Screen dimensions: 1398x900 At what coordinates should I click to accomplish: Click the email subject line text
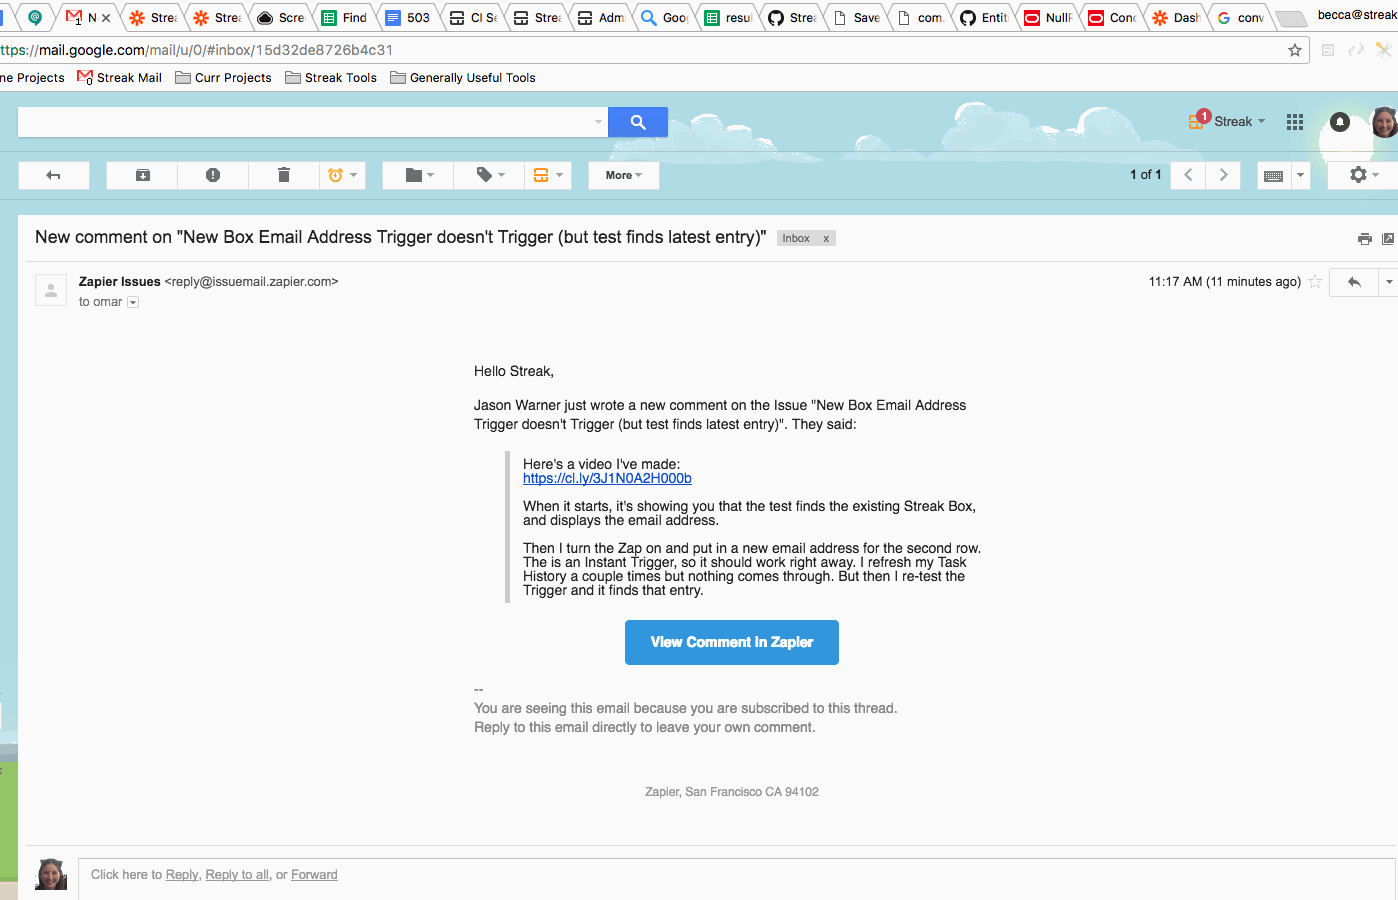point(401,237)
